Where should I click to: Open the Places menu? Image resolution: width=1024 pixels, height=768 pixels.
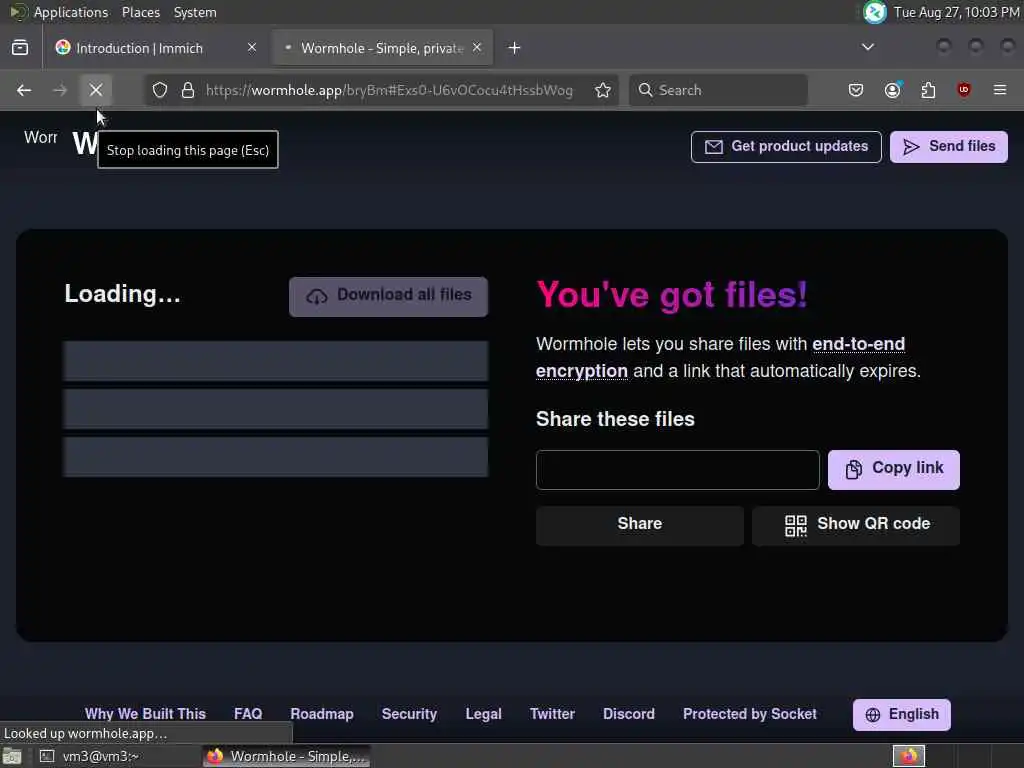coord(140,12)
